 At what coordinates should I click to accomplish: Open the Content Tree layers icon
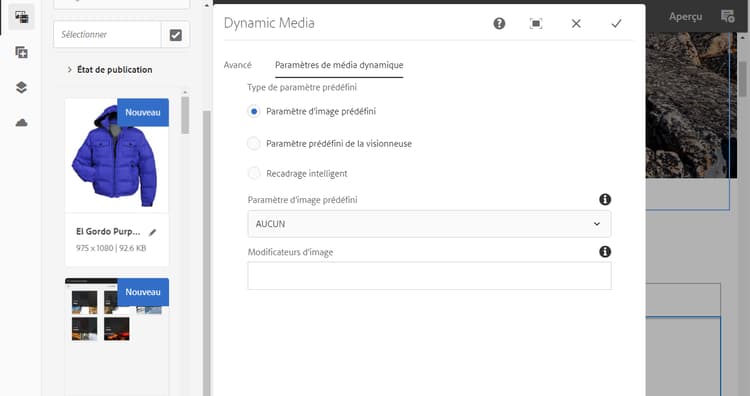tap(22, 88)
